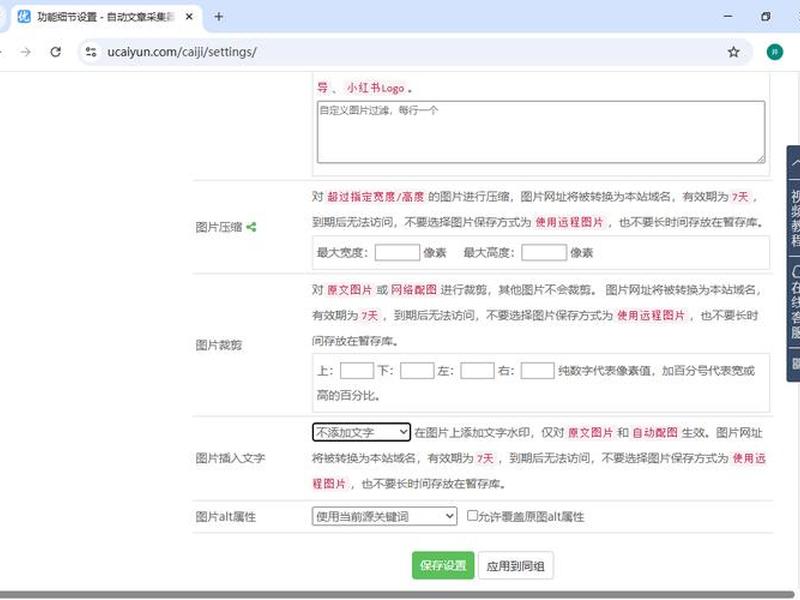Click the 上 crop value input
Screen dimensions: 800x600
point(357,370)
